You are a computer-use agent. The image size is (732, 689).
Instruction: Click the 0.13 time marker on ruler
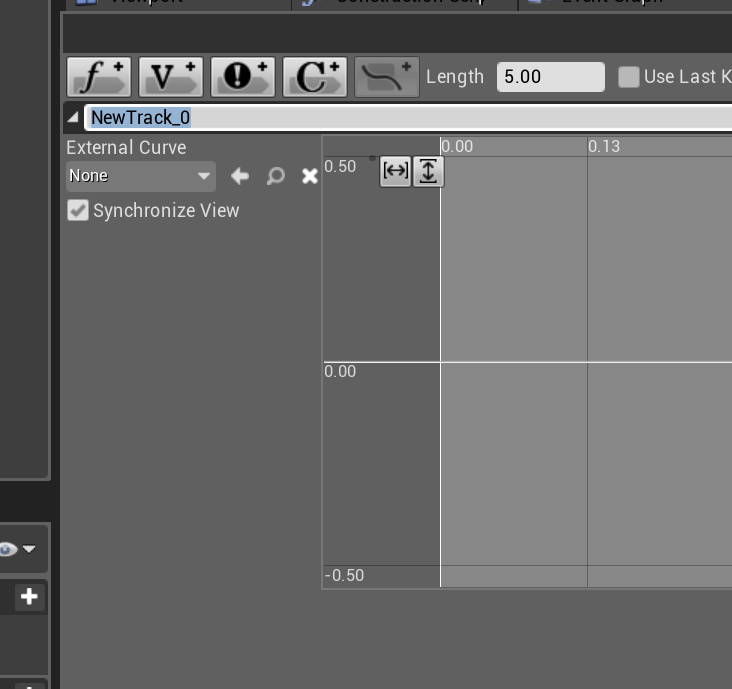tap(604, 147)
